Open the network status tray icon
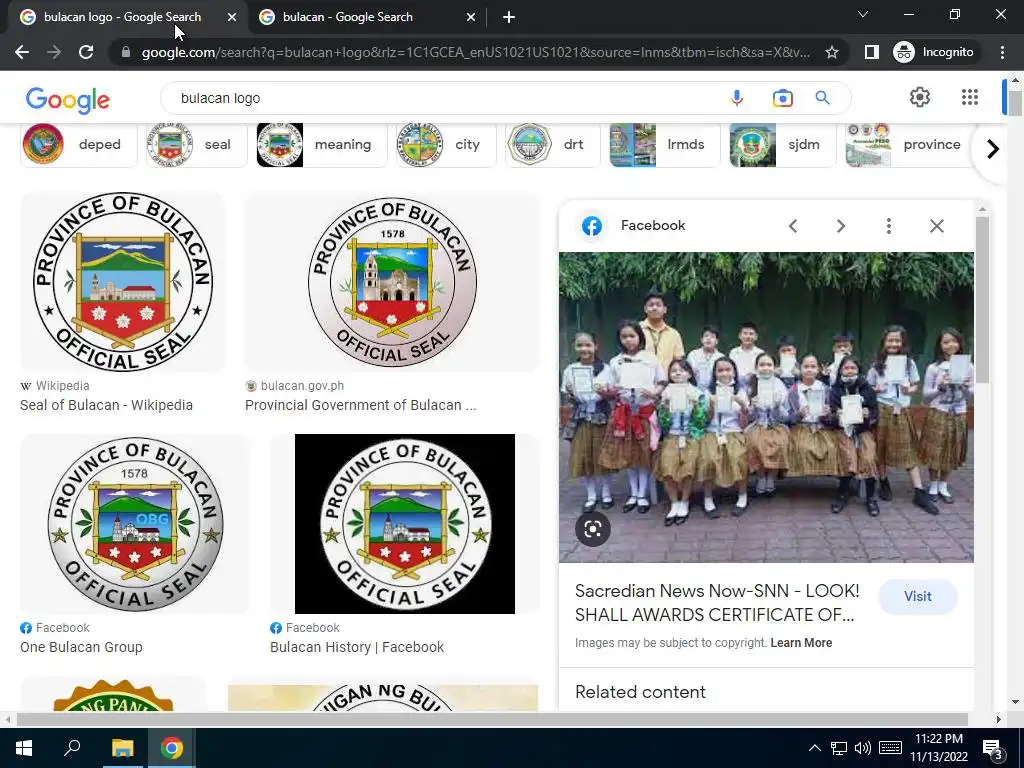Screen dimensions: 1024x768 click(839, 748)
